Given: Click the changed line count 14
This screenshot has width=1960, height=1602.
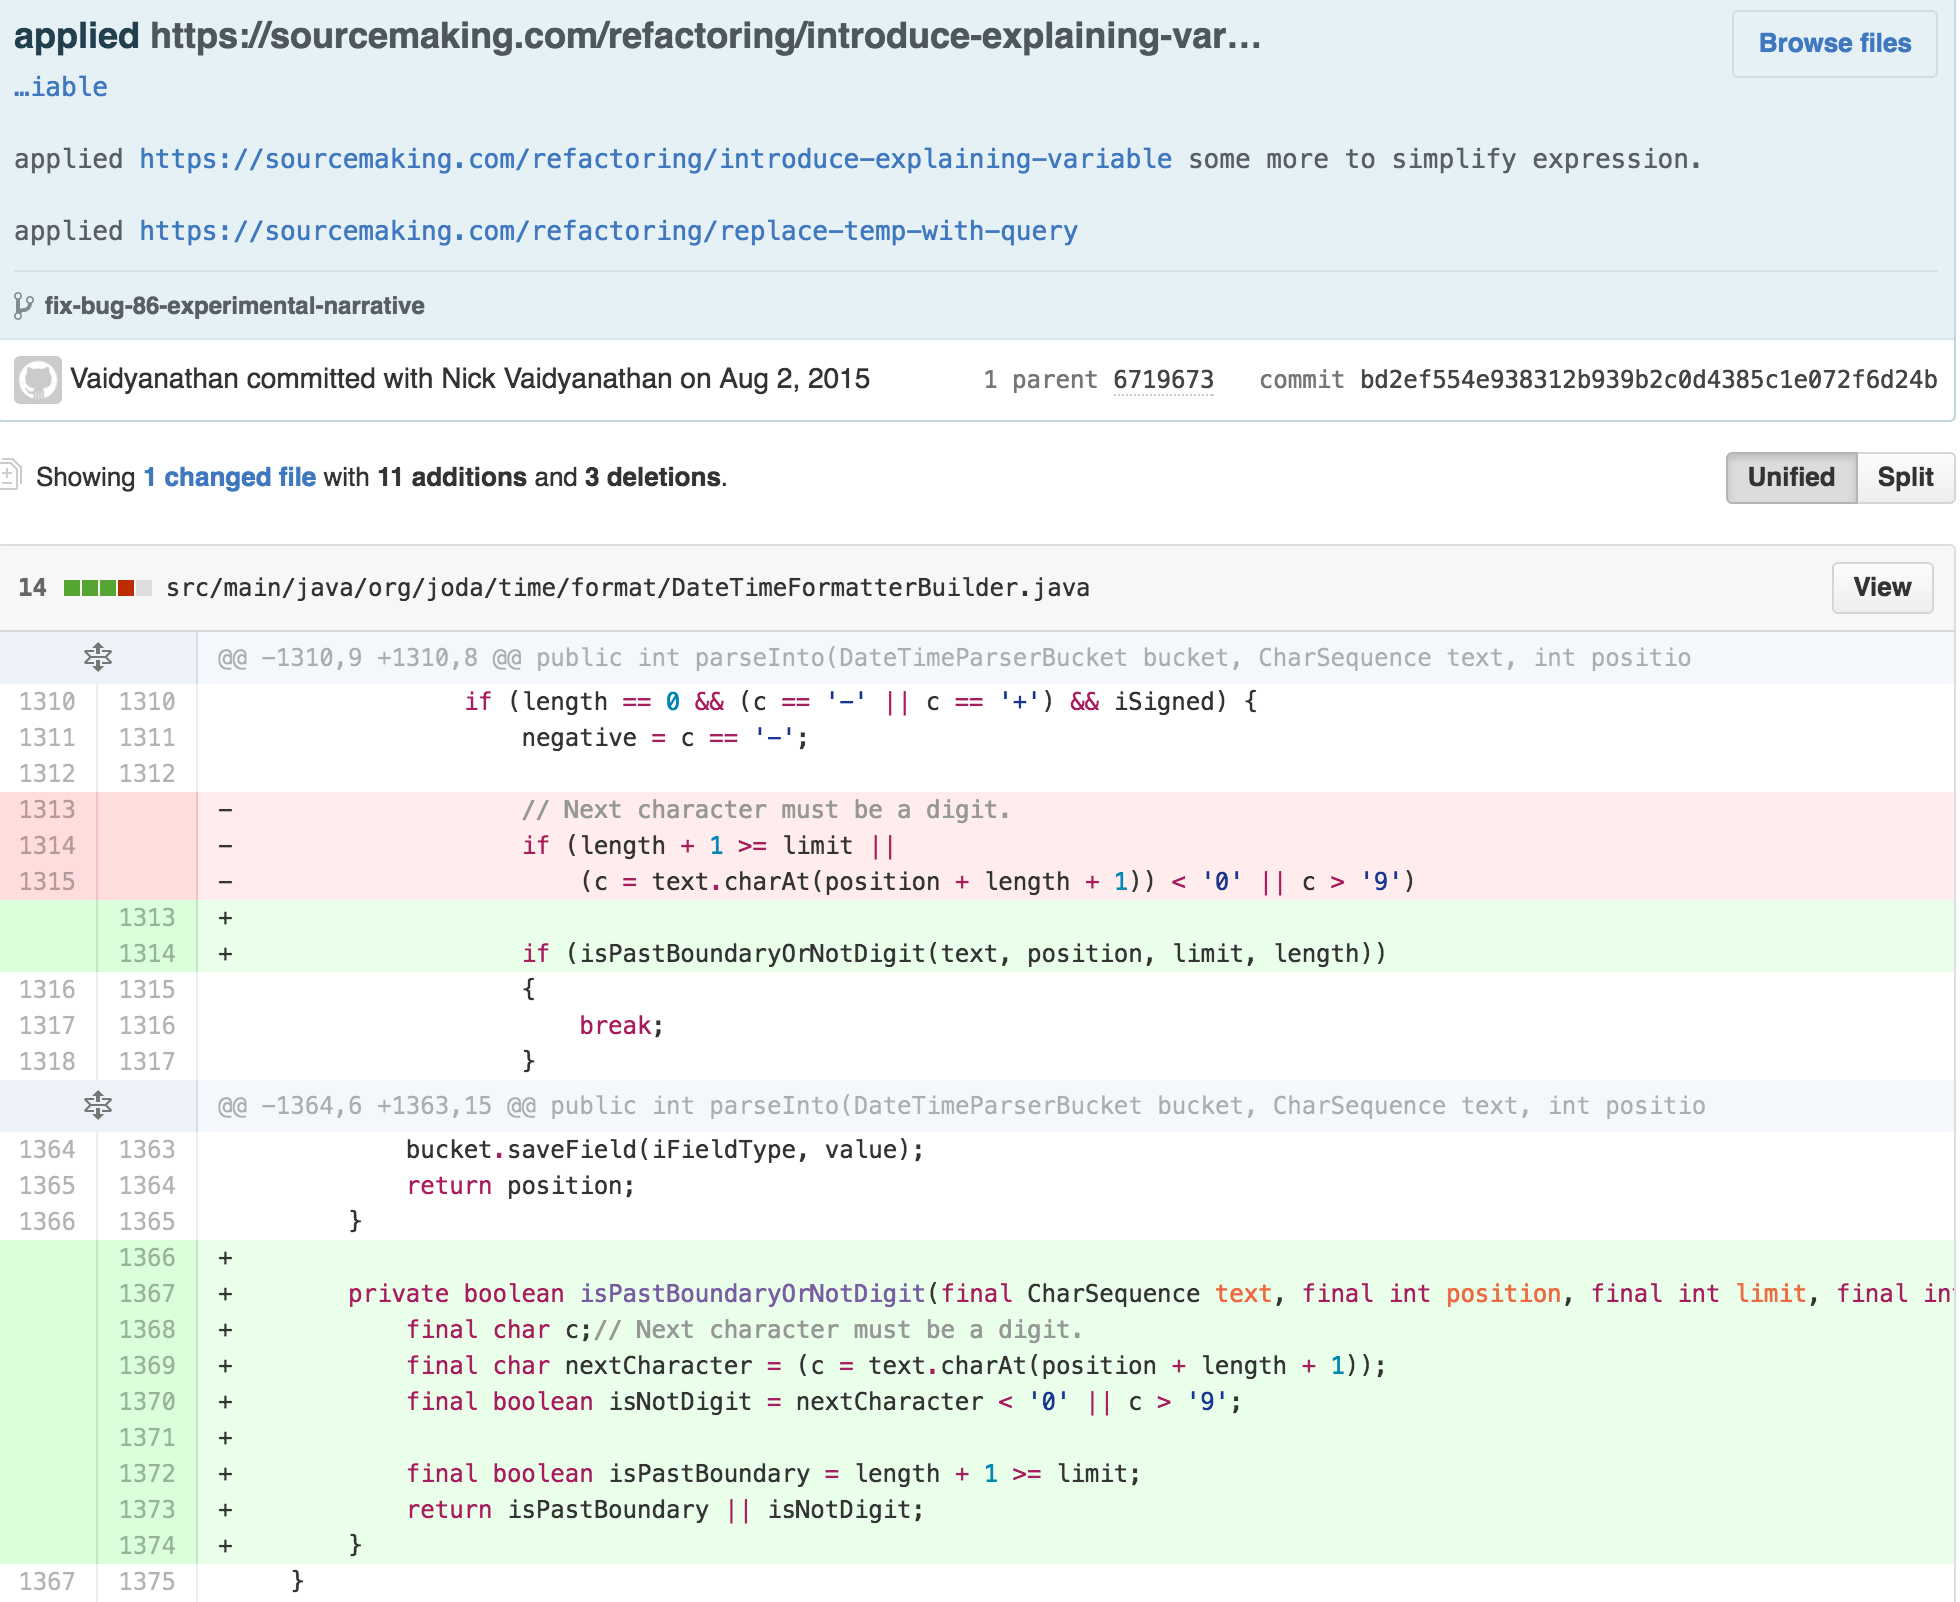Looking at the screenshot, I should [32, 587].
